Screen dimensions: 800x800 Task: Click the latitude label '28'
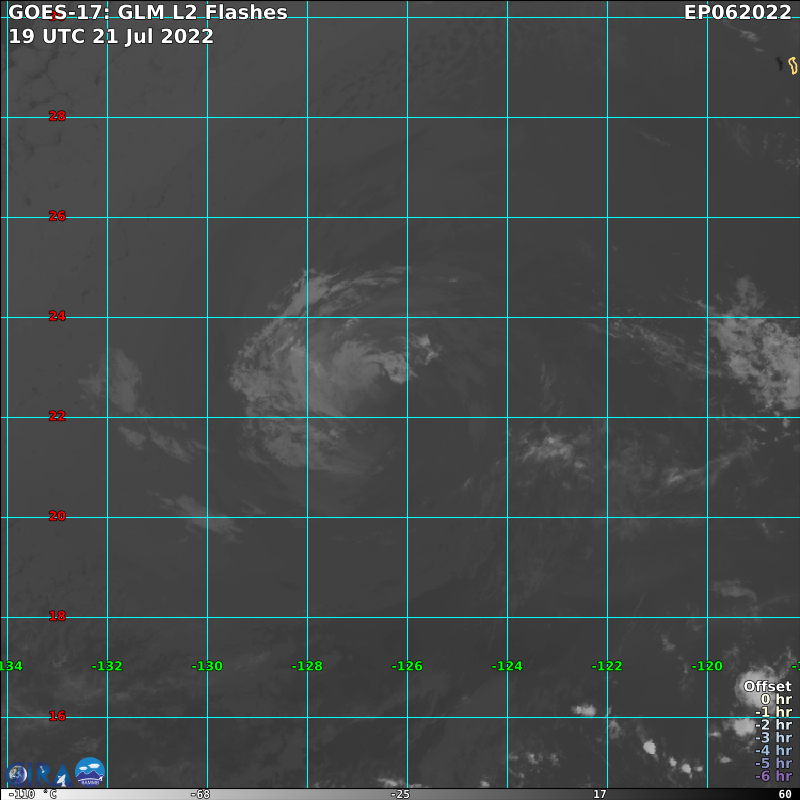(x=57, y=116)
